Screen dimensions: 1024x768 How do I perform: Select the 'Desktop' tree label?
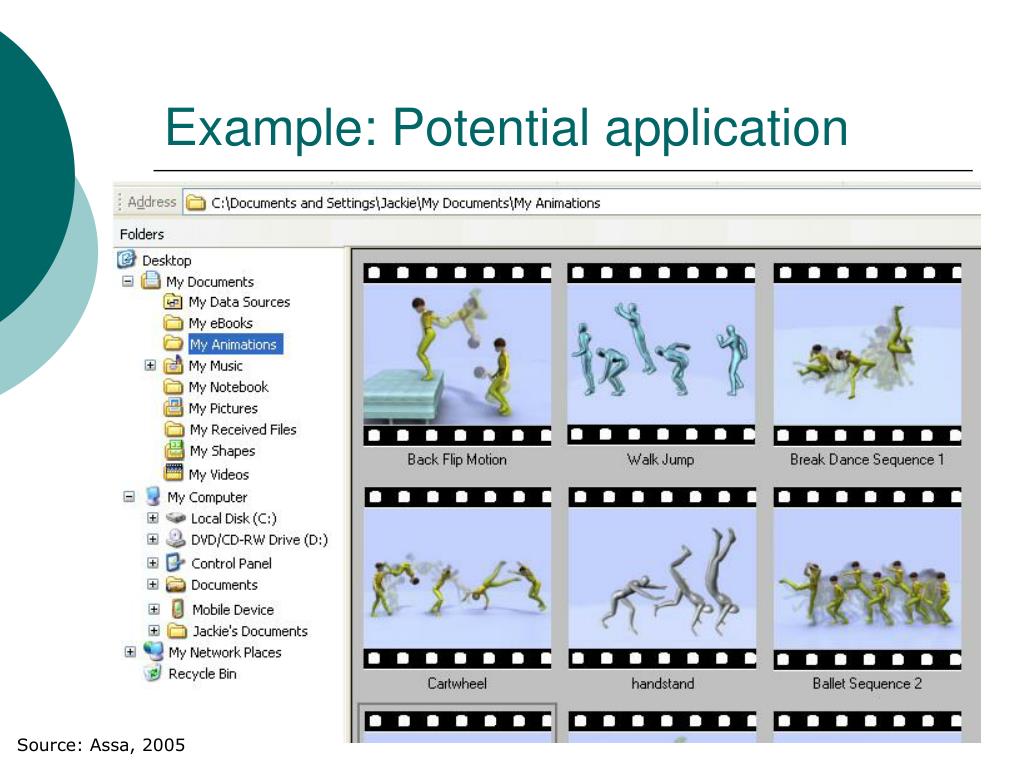pos(167,261)
